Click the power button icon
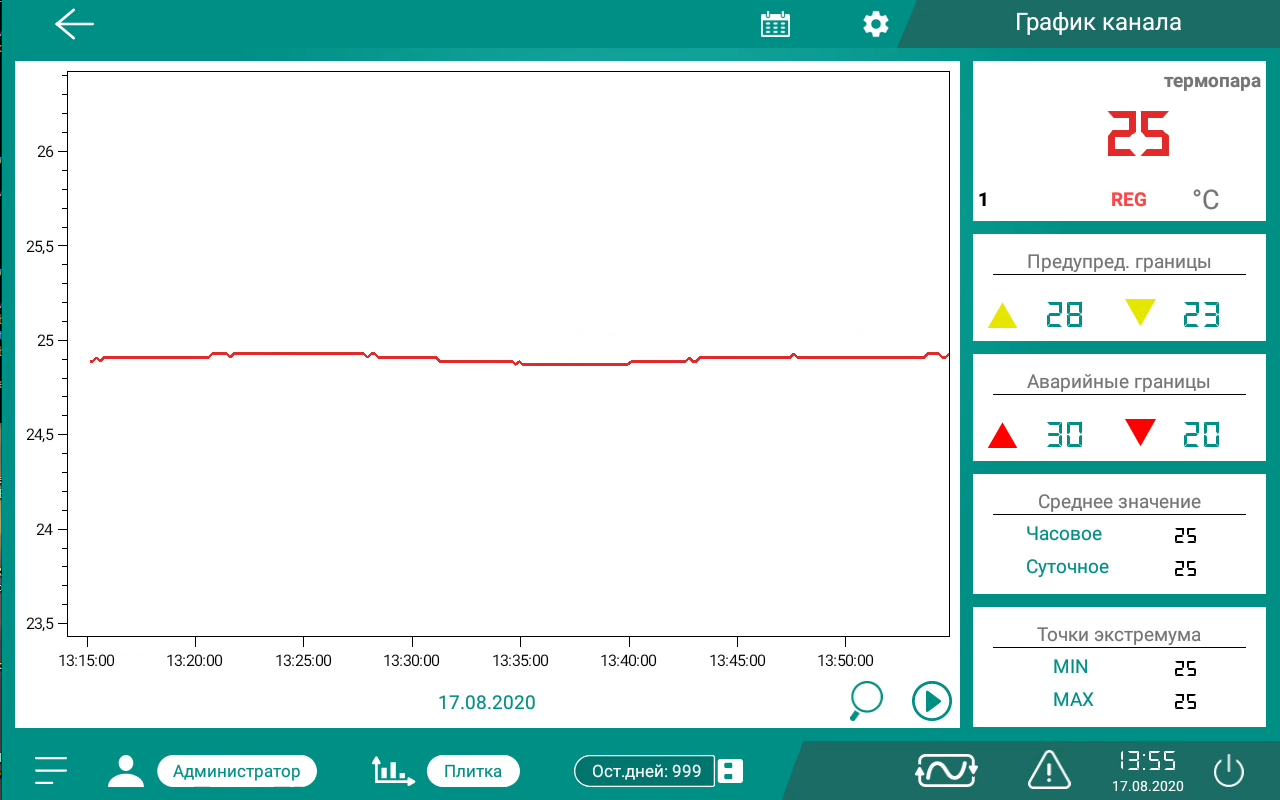This screenshot has height=800, width=1280. coord(1229,771)
